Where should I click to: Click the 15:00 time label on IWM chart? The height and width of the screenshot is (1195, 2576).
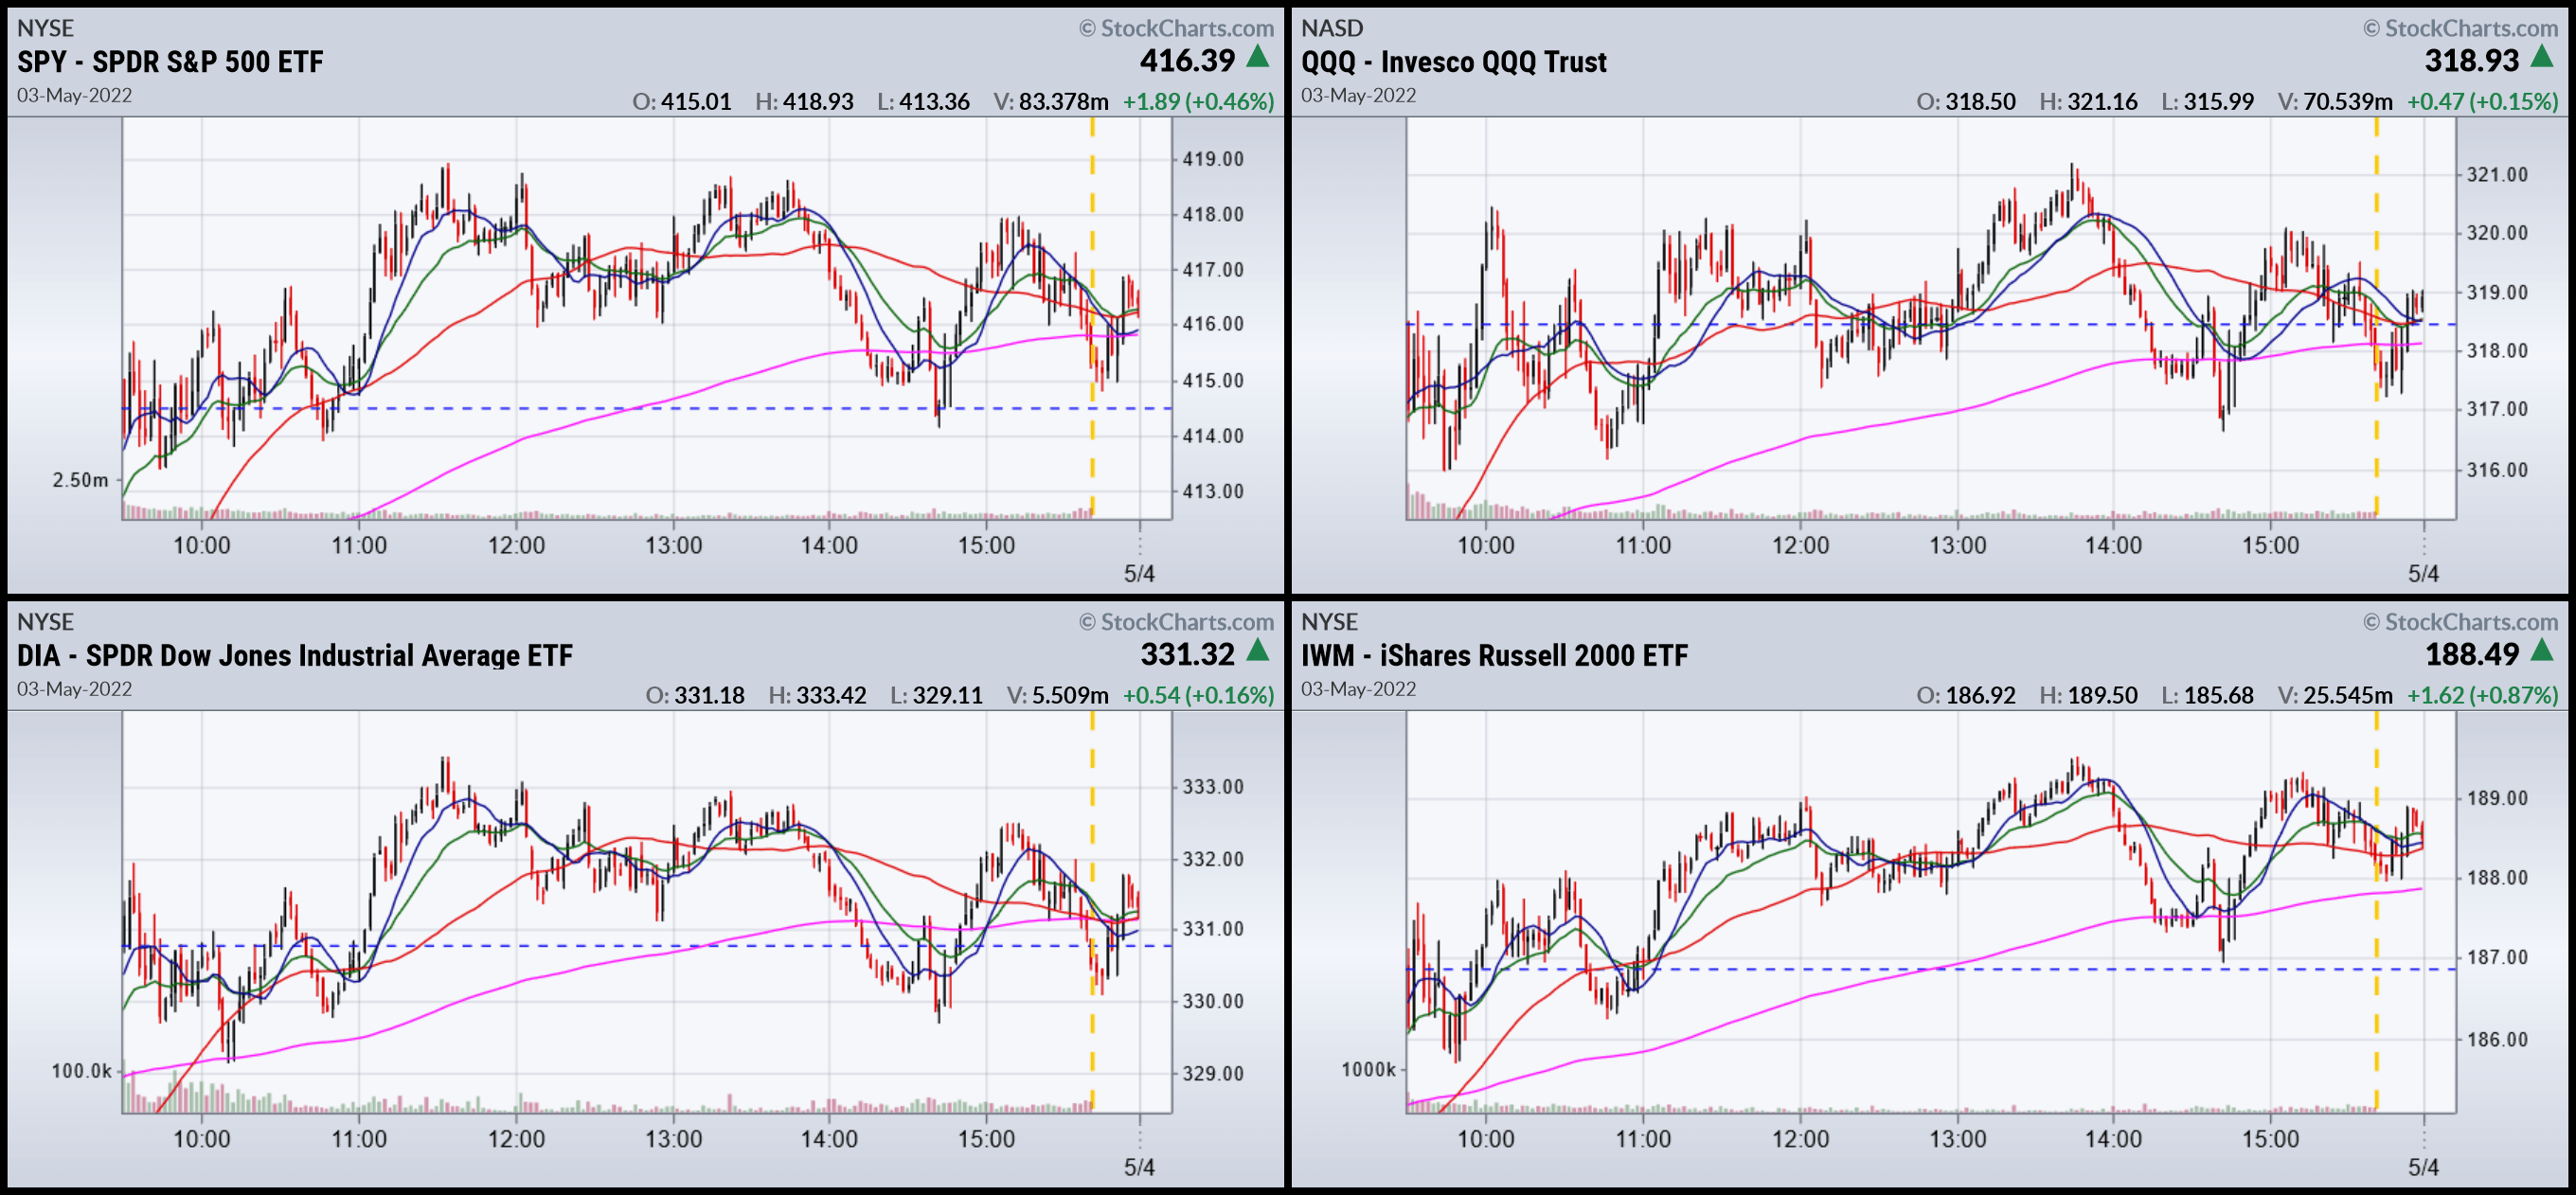2270,1138
